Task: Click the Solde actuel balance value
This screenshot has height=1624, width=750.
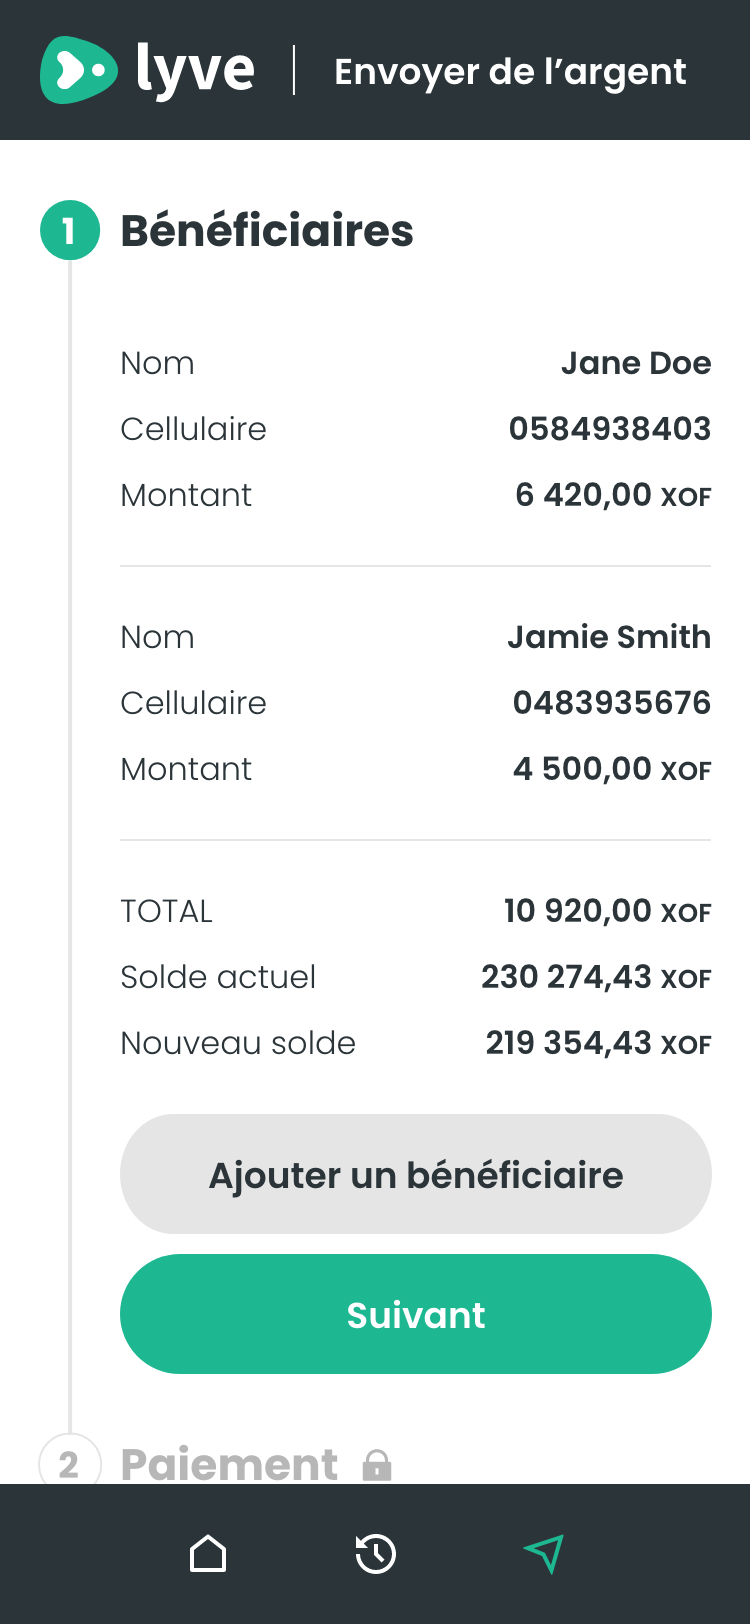Action: click(x=596, y=977)
